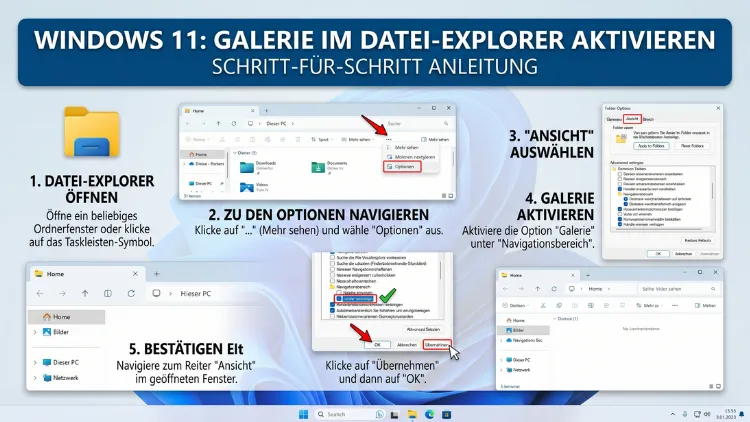
Task: Click the refresh icon in the Hieser PC explorer window
Action: point(131,293)
